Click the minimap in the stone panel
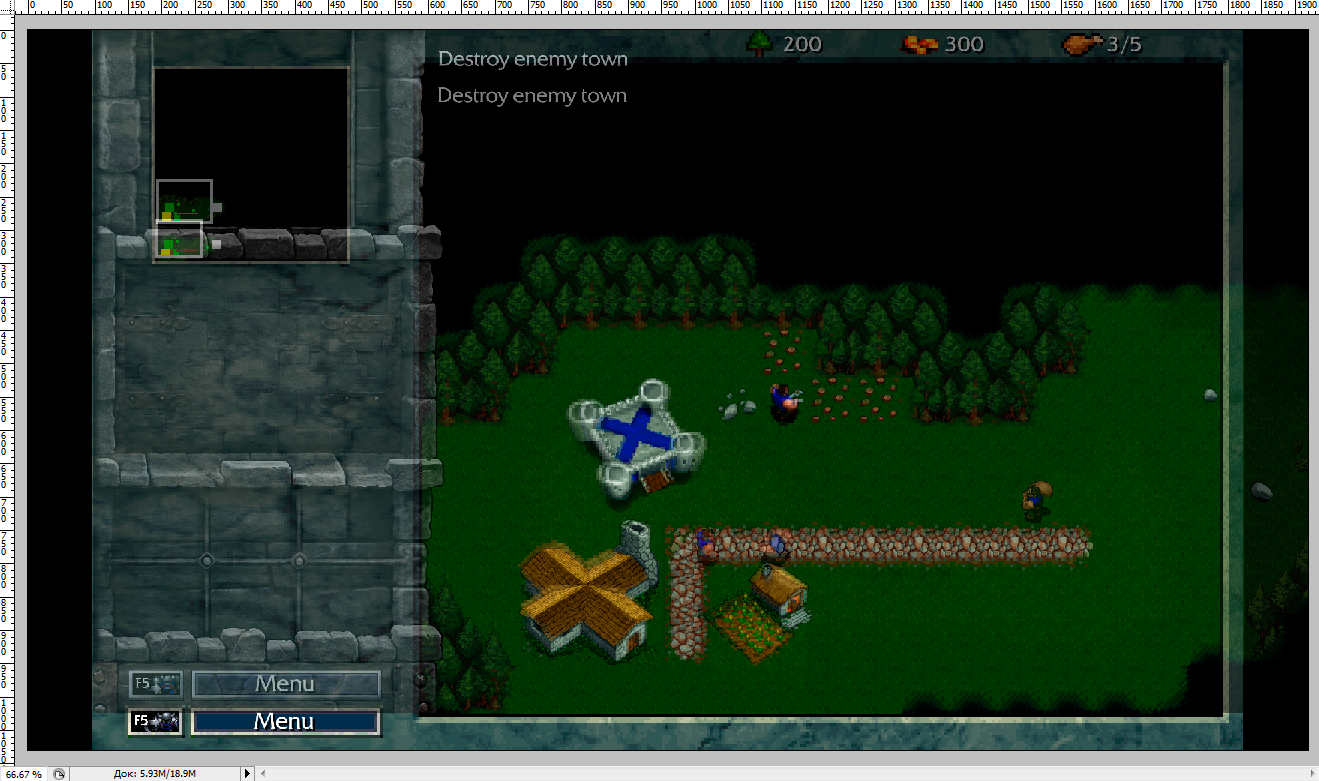 click(x=251, y=165)
